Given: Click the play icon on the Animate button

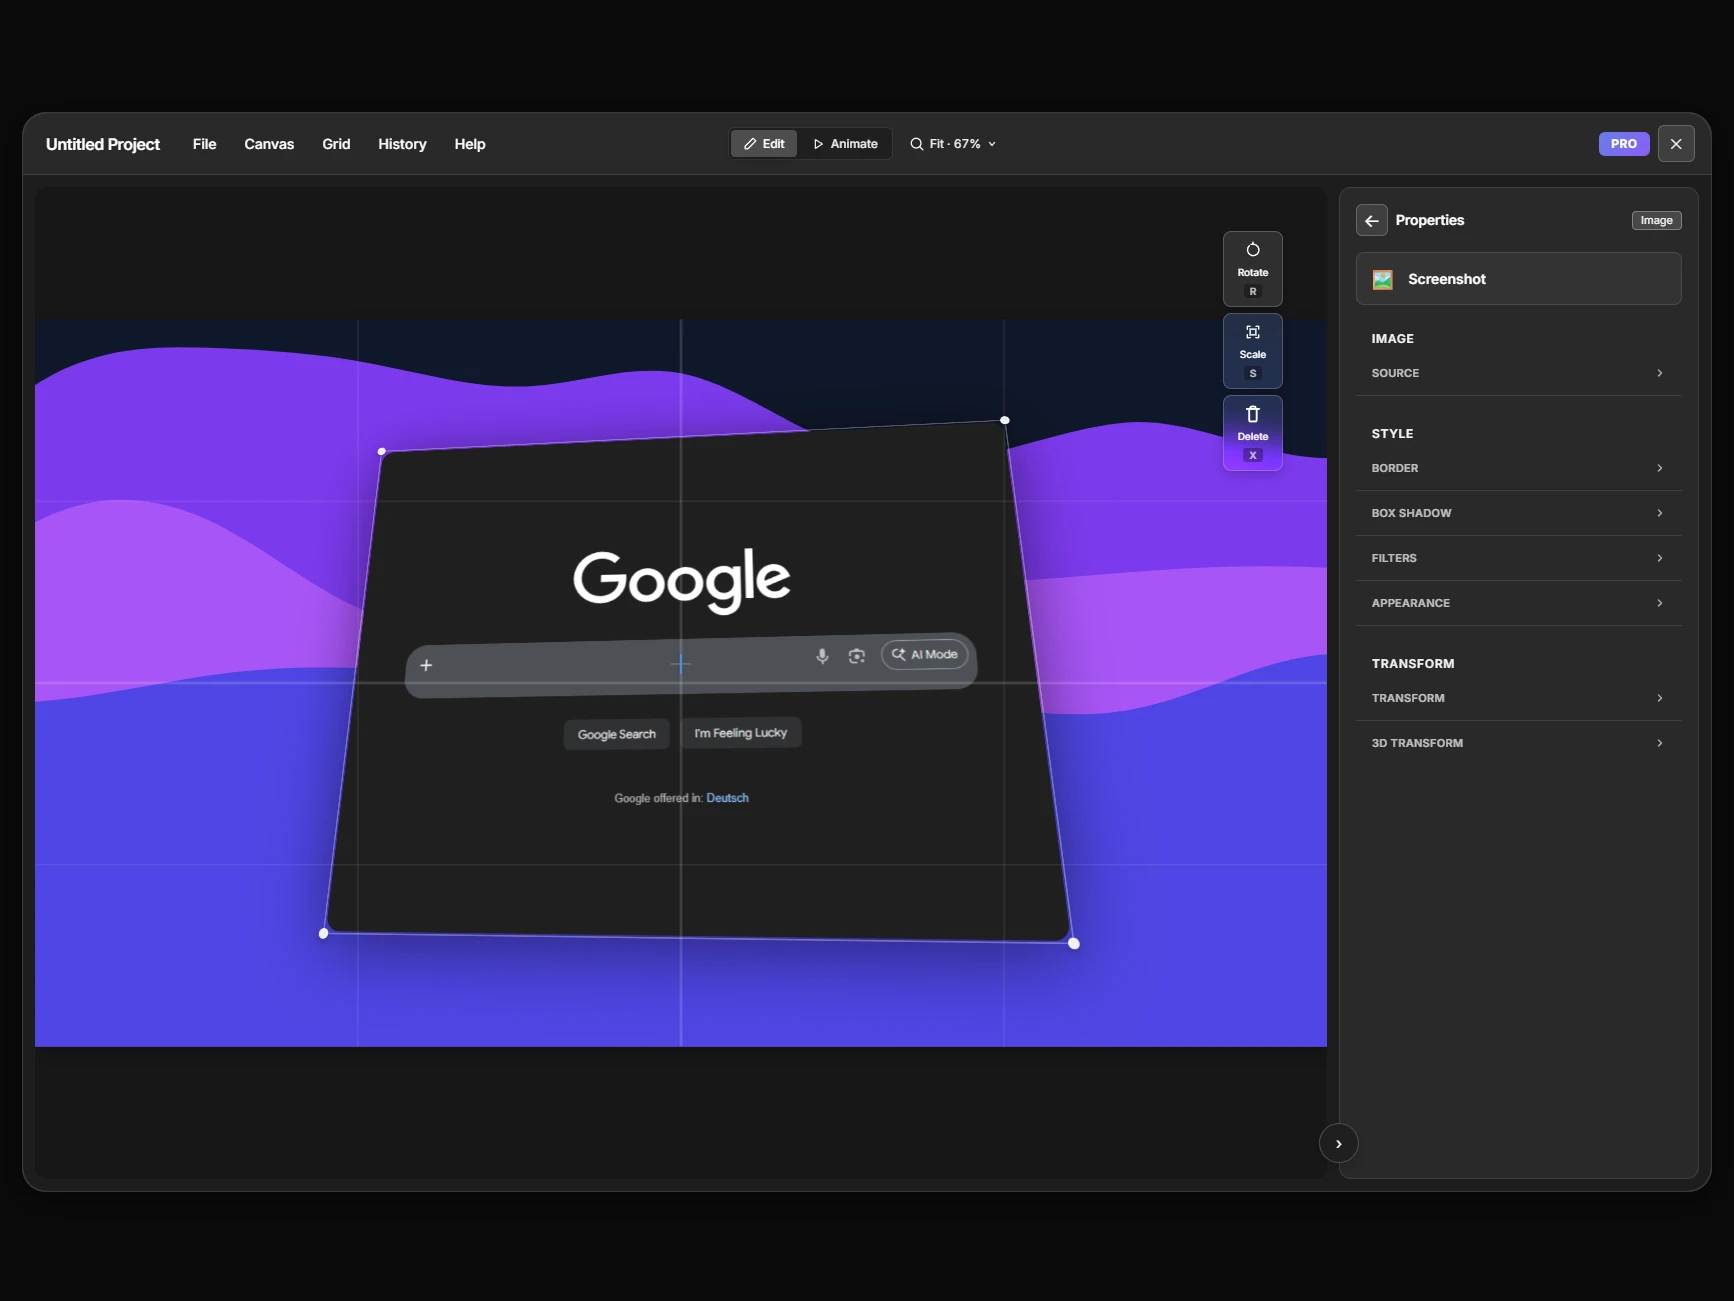Looking at the screenshot, I should [x=817, y=143].
